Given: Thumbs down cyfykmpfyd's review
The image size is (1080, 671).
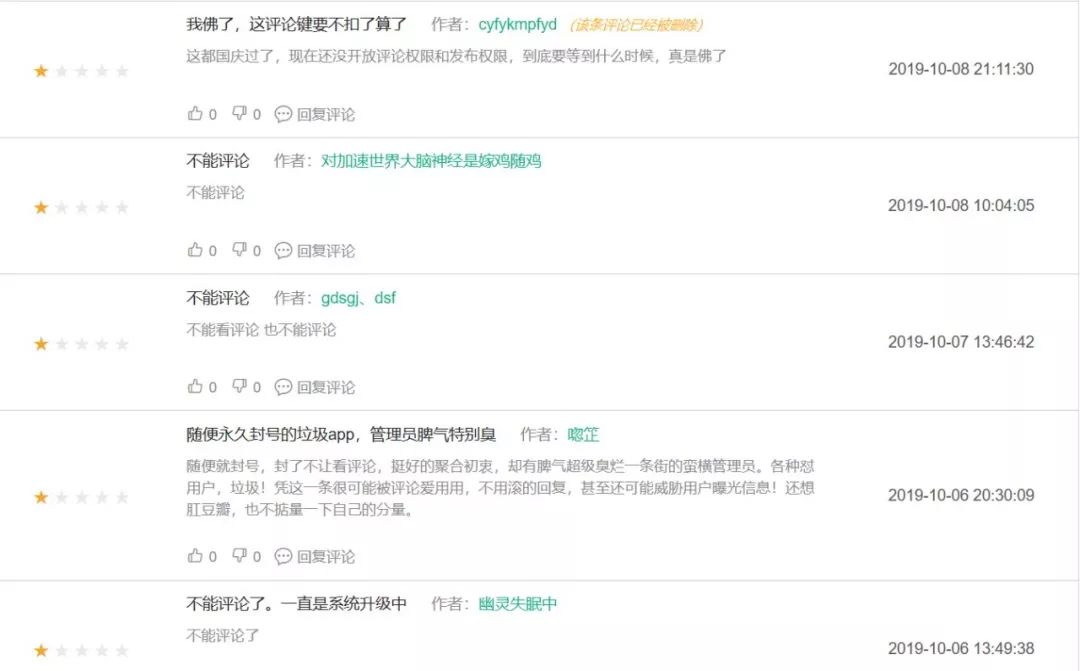Looking at the screenshot, I should click(x=242, y=114).
